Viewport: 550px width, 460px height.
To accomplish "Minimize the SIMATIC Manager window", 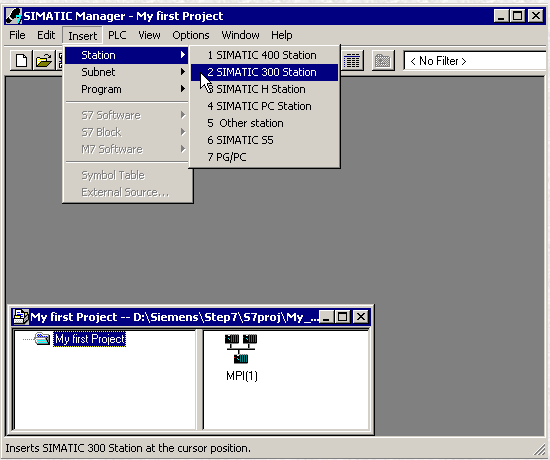I will pos(501,16).
